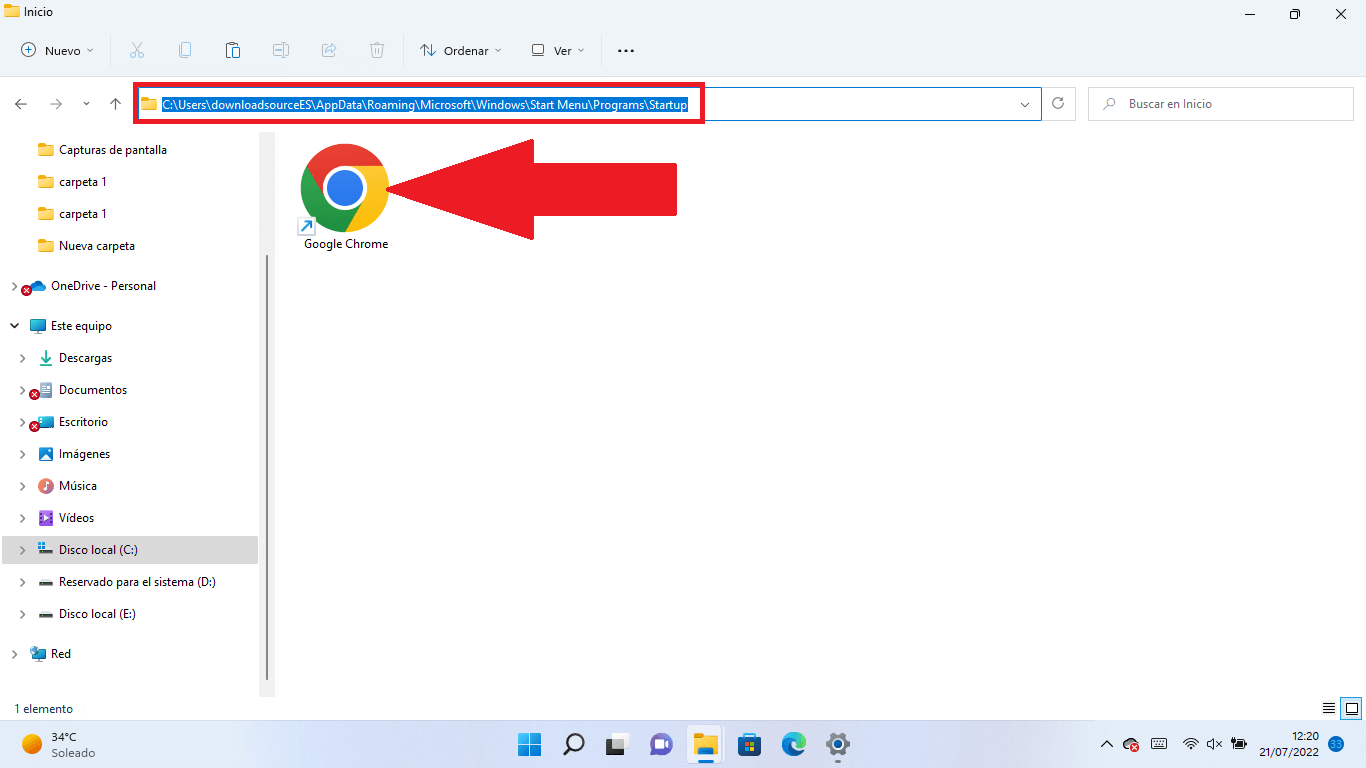Click the Wi-Fi network tray icon

tap(1190, 744)
